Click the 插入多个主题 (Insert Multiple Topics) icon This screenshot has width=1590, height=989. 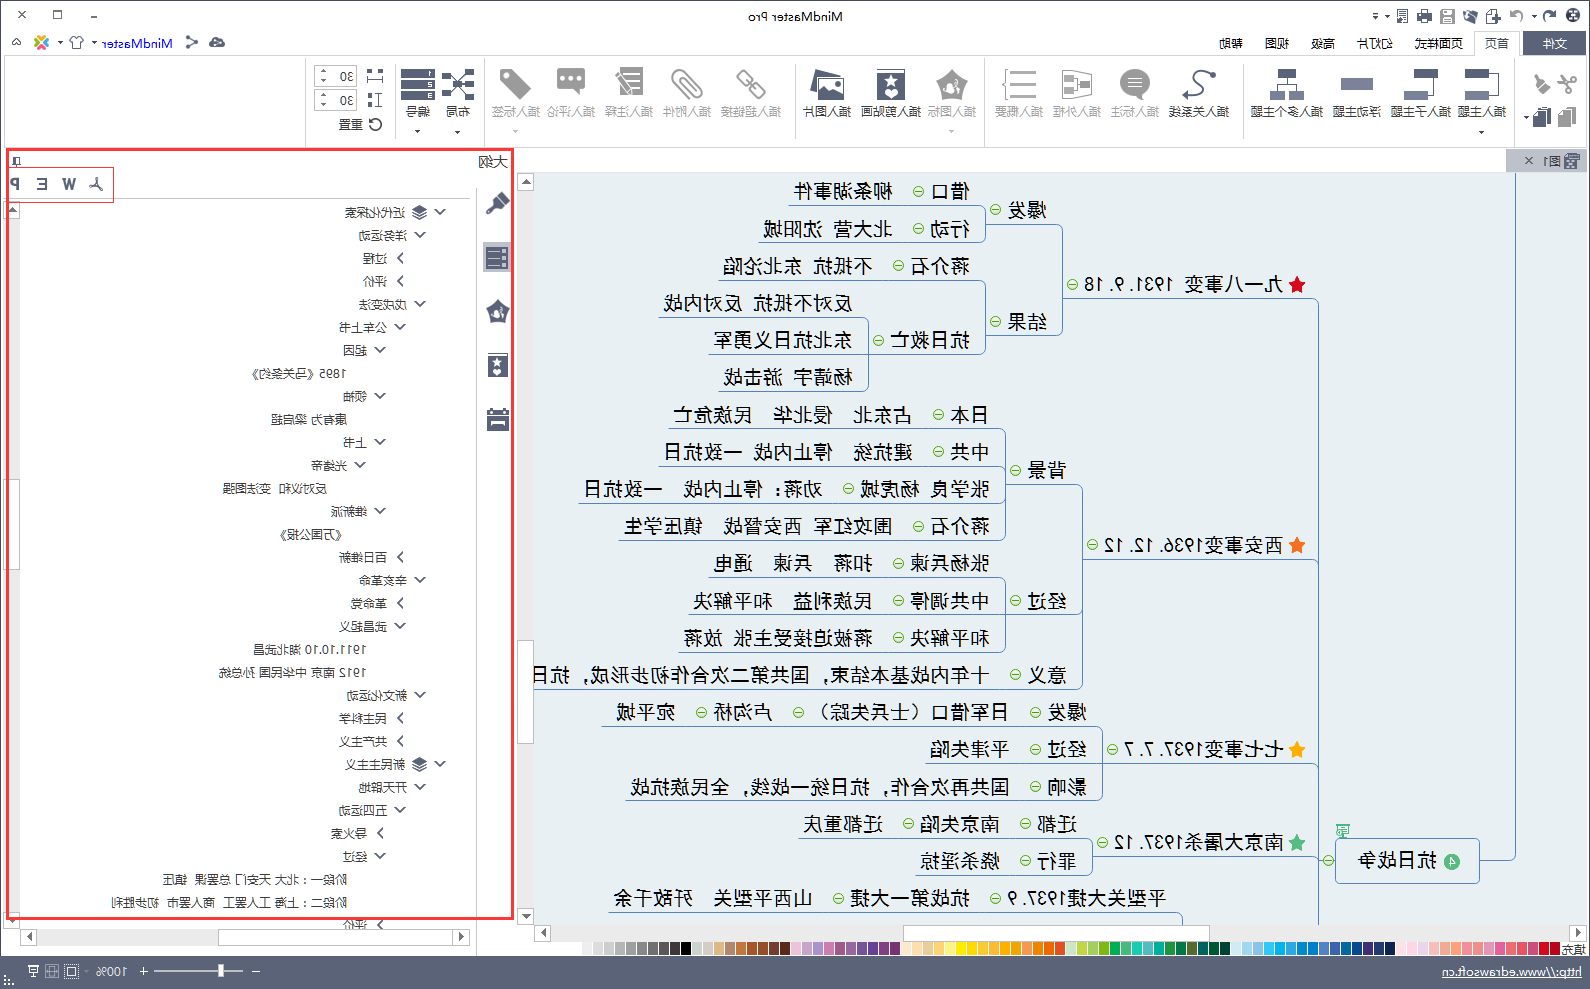pyautogui.click(x=1286, y=83)
